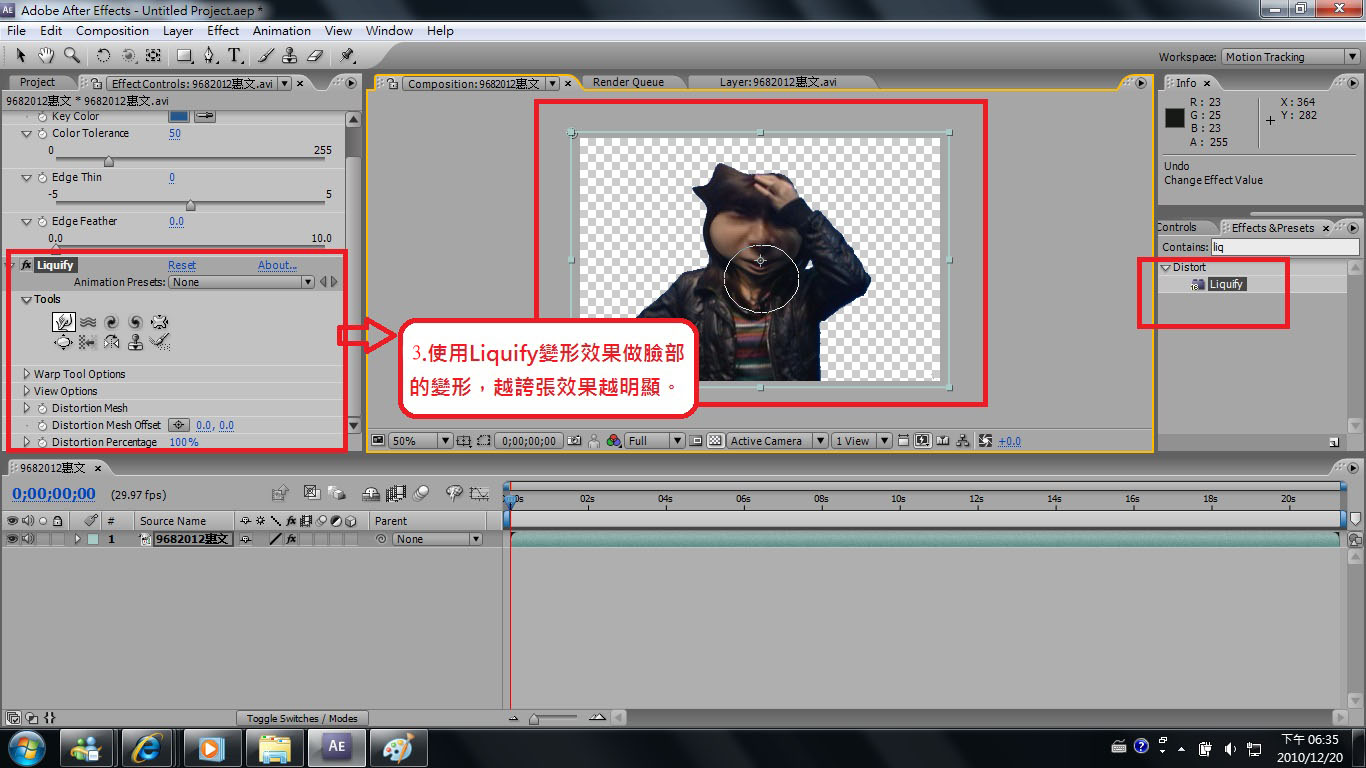Viewport: 1366px width, 768px height.
Task: Select the Brush tool in toolbar
Action: (266, 56)
